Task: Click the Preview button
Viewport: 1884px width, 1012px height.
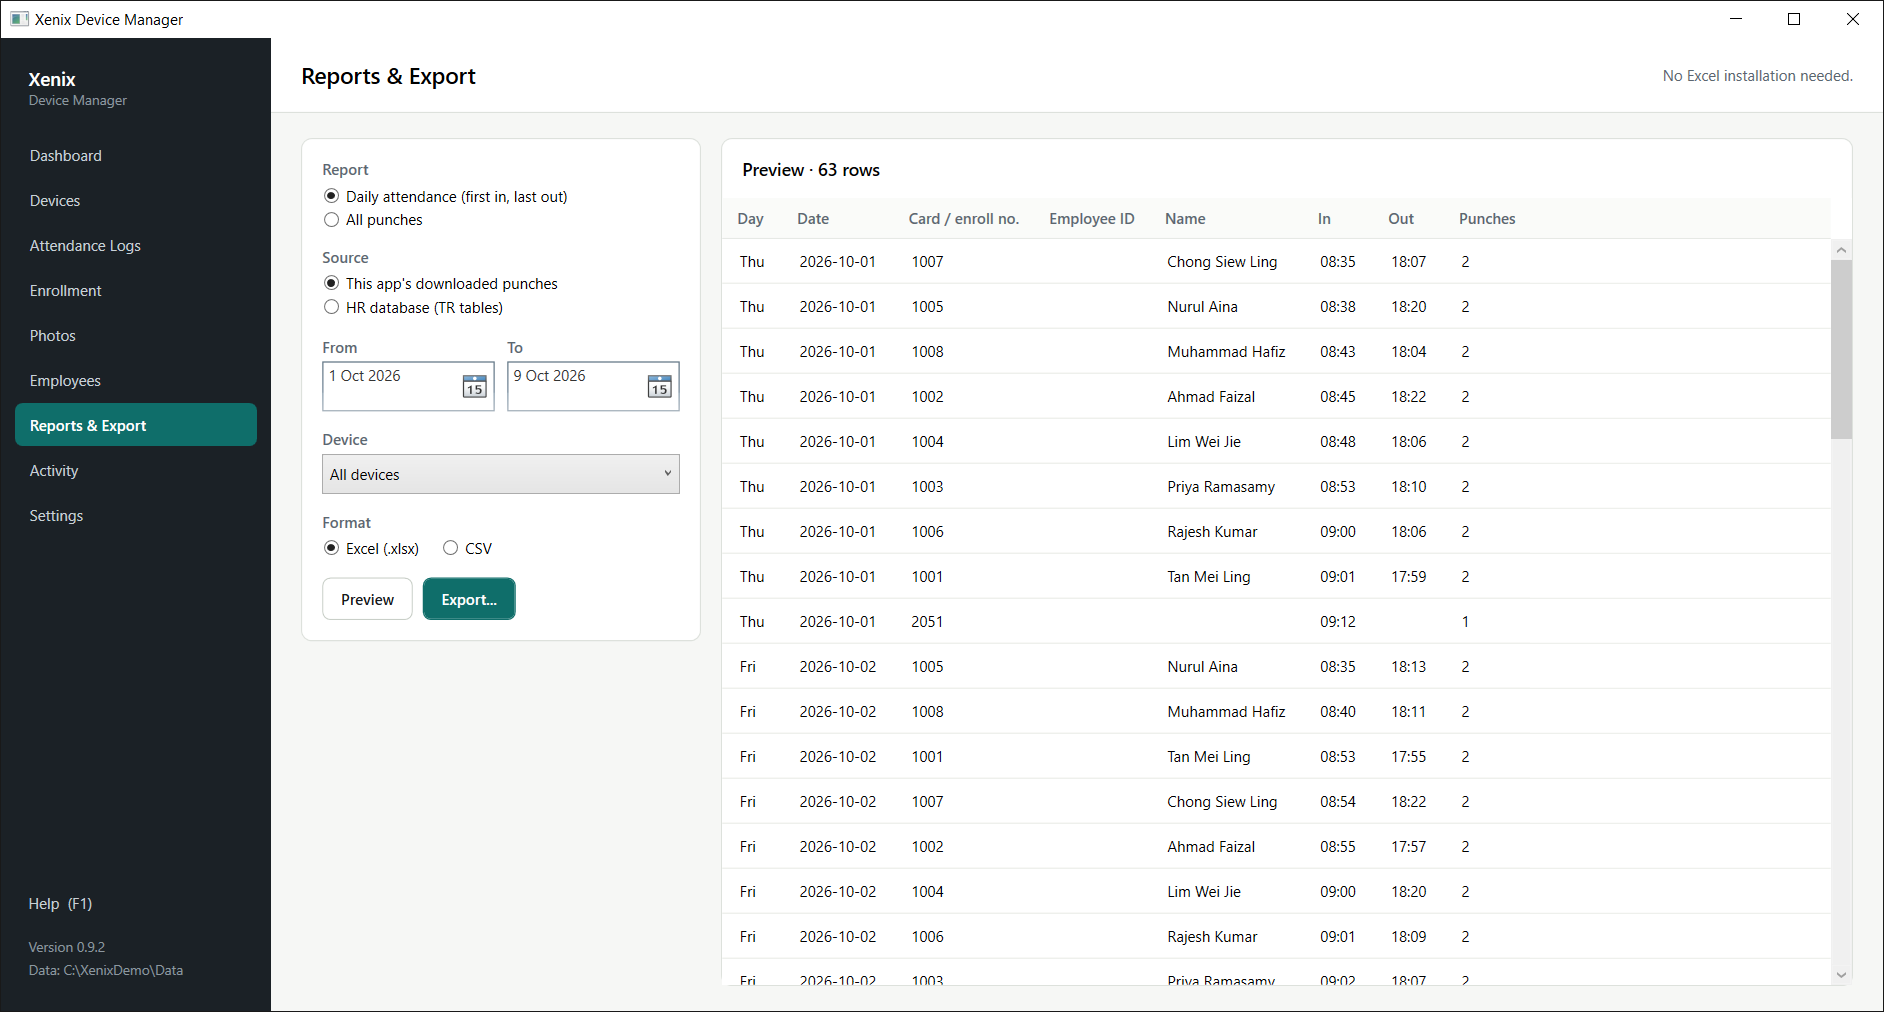Action: [367, 599]
